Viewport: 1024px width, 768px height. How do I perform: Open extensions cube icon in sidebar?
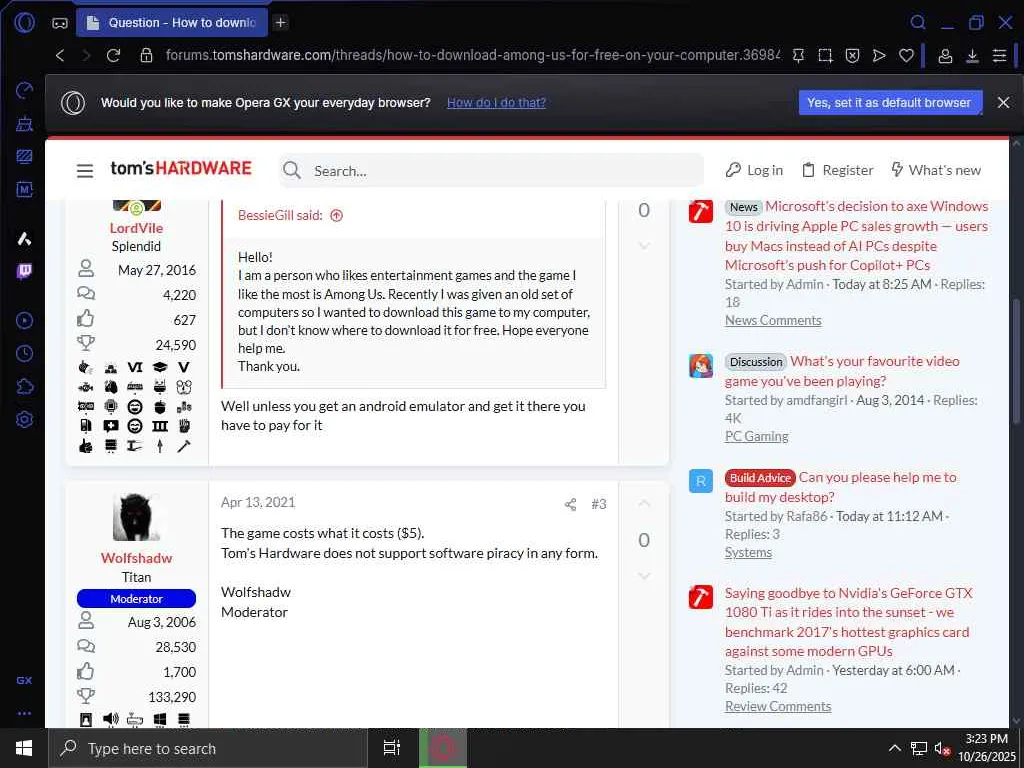click(x=24, y=387)
